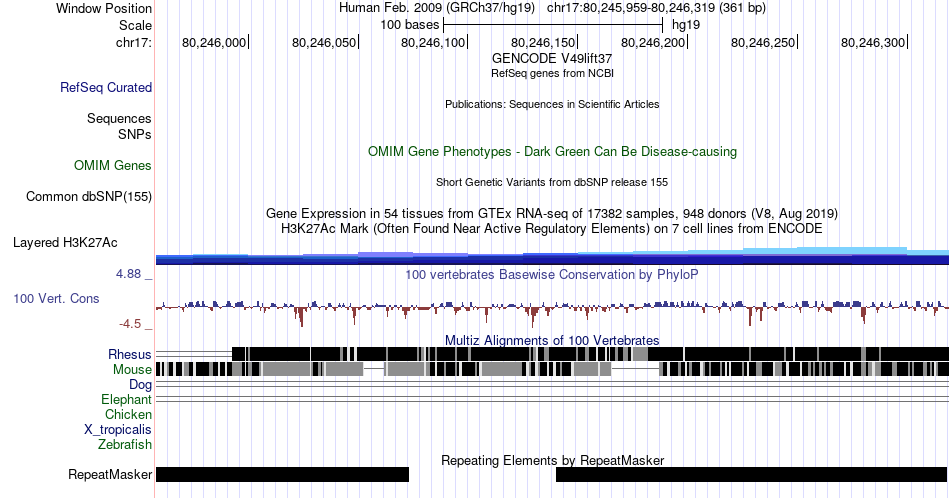Open the OMIM Genes track label

tap(113, 165)
